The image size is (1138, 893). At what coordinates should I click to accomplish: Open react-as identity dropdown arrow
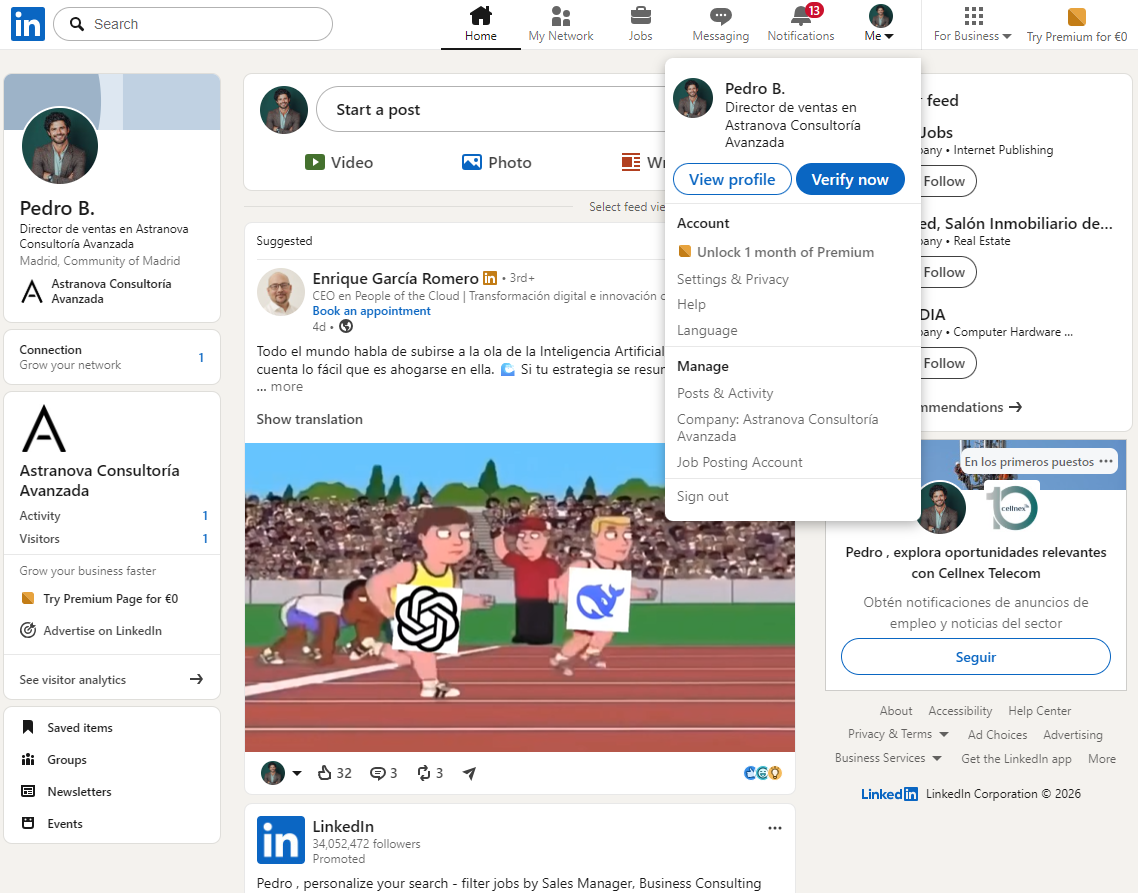tap(297, 773)
